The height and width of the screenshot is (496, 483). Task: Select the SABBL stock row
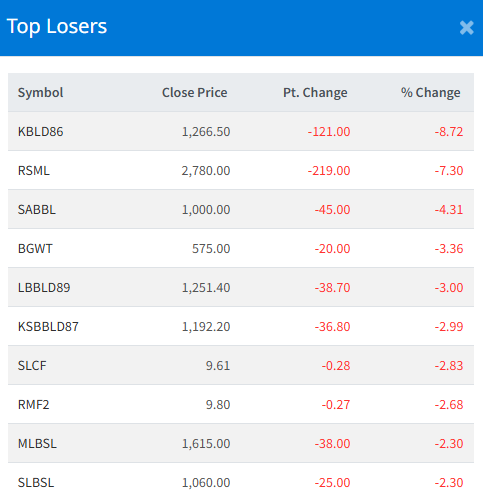[x=241, y=209]
